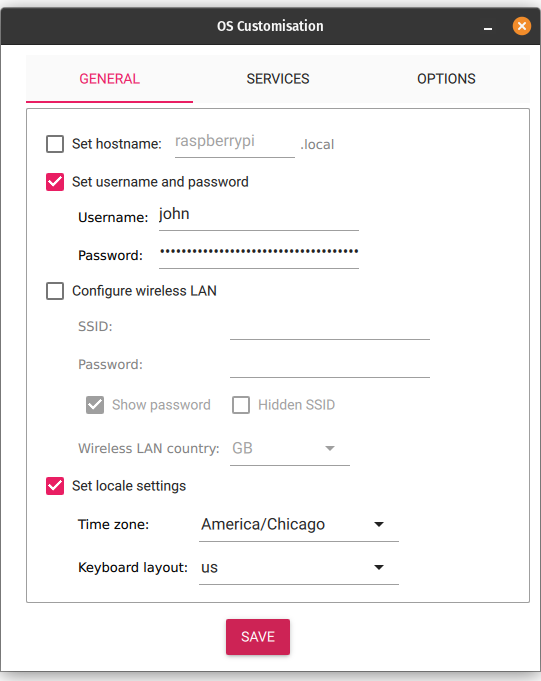Viewport: 541px width, 681px height.
Task: Open the Time zone dropdown arrow
Action: tap(379, 524)
